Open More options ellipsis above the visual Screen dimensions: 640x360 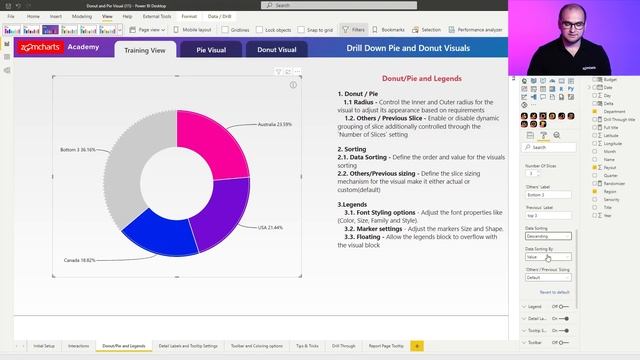(298, 71)
